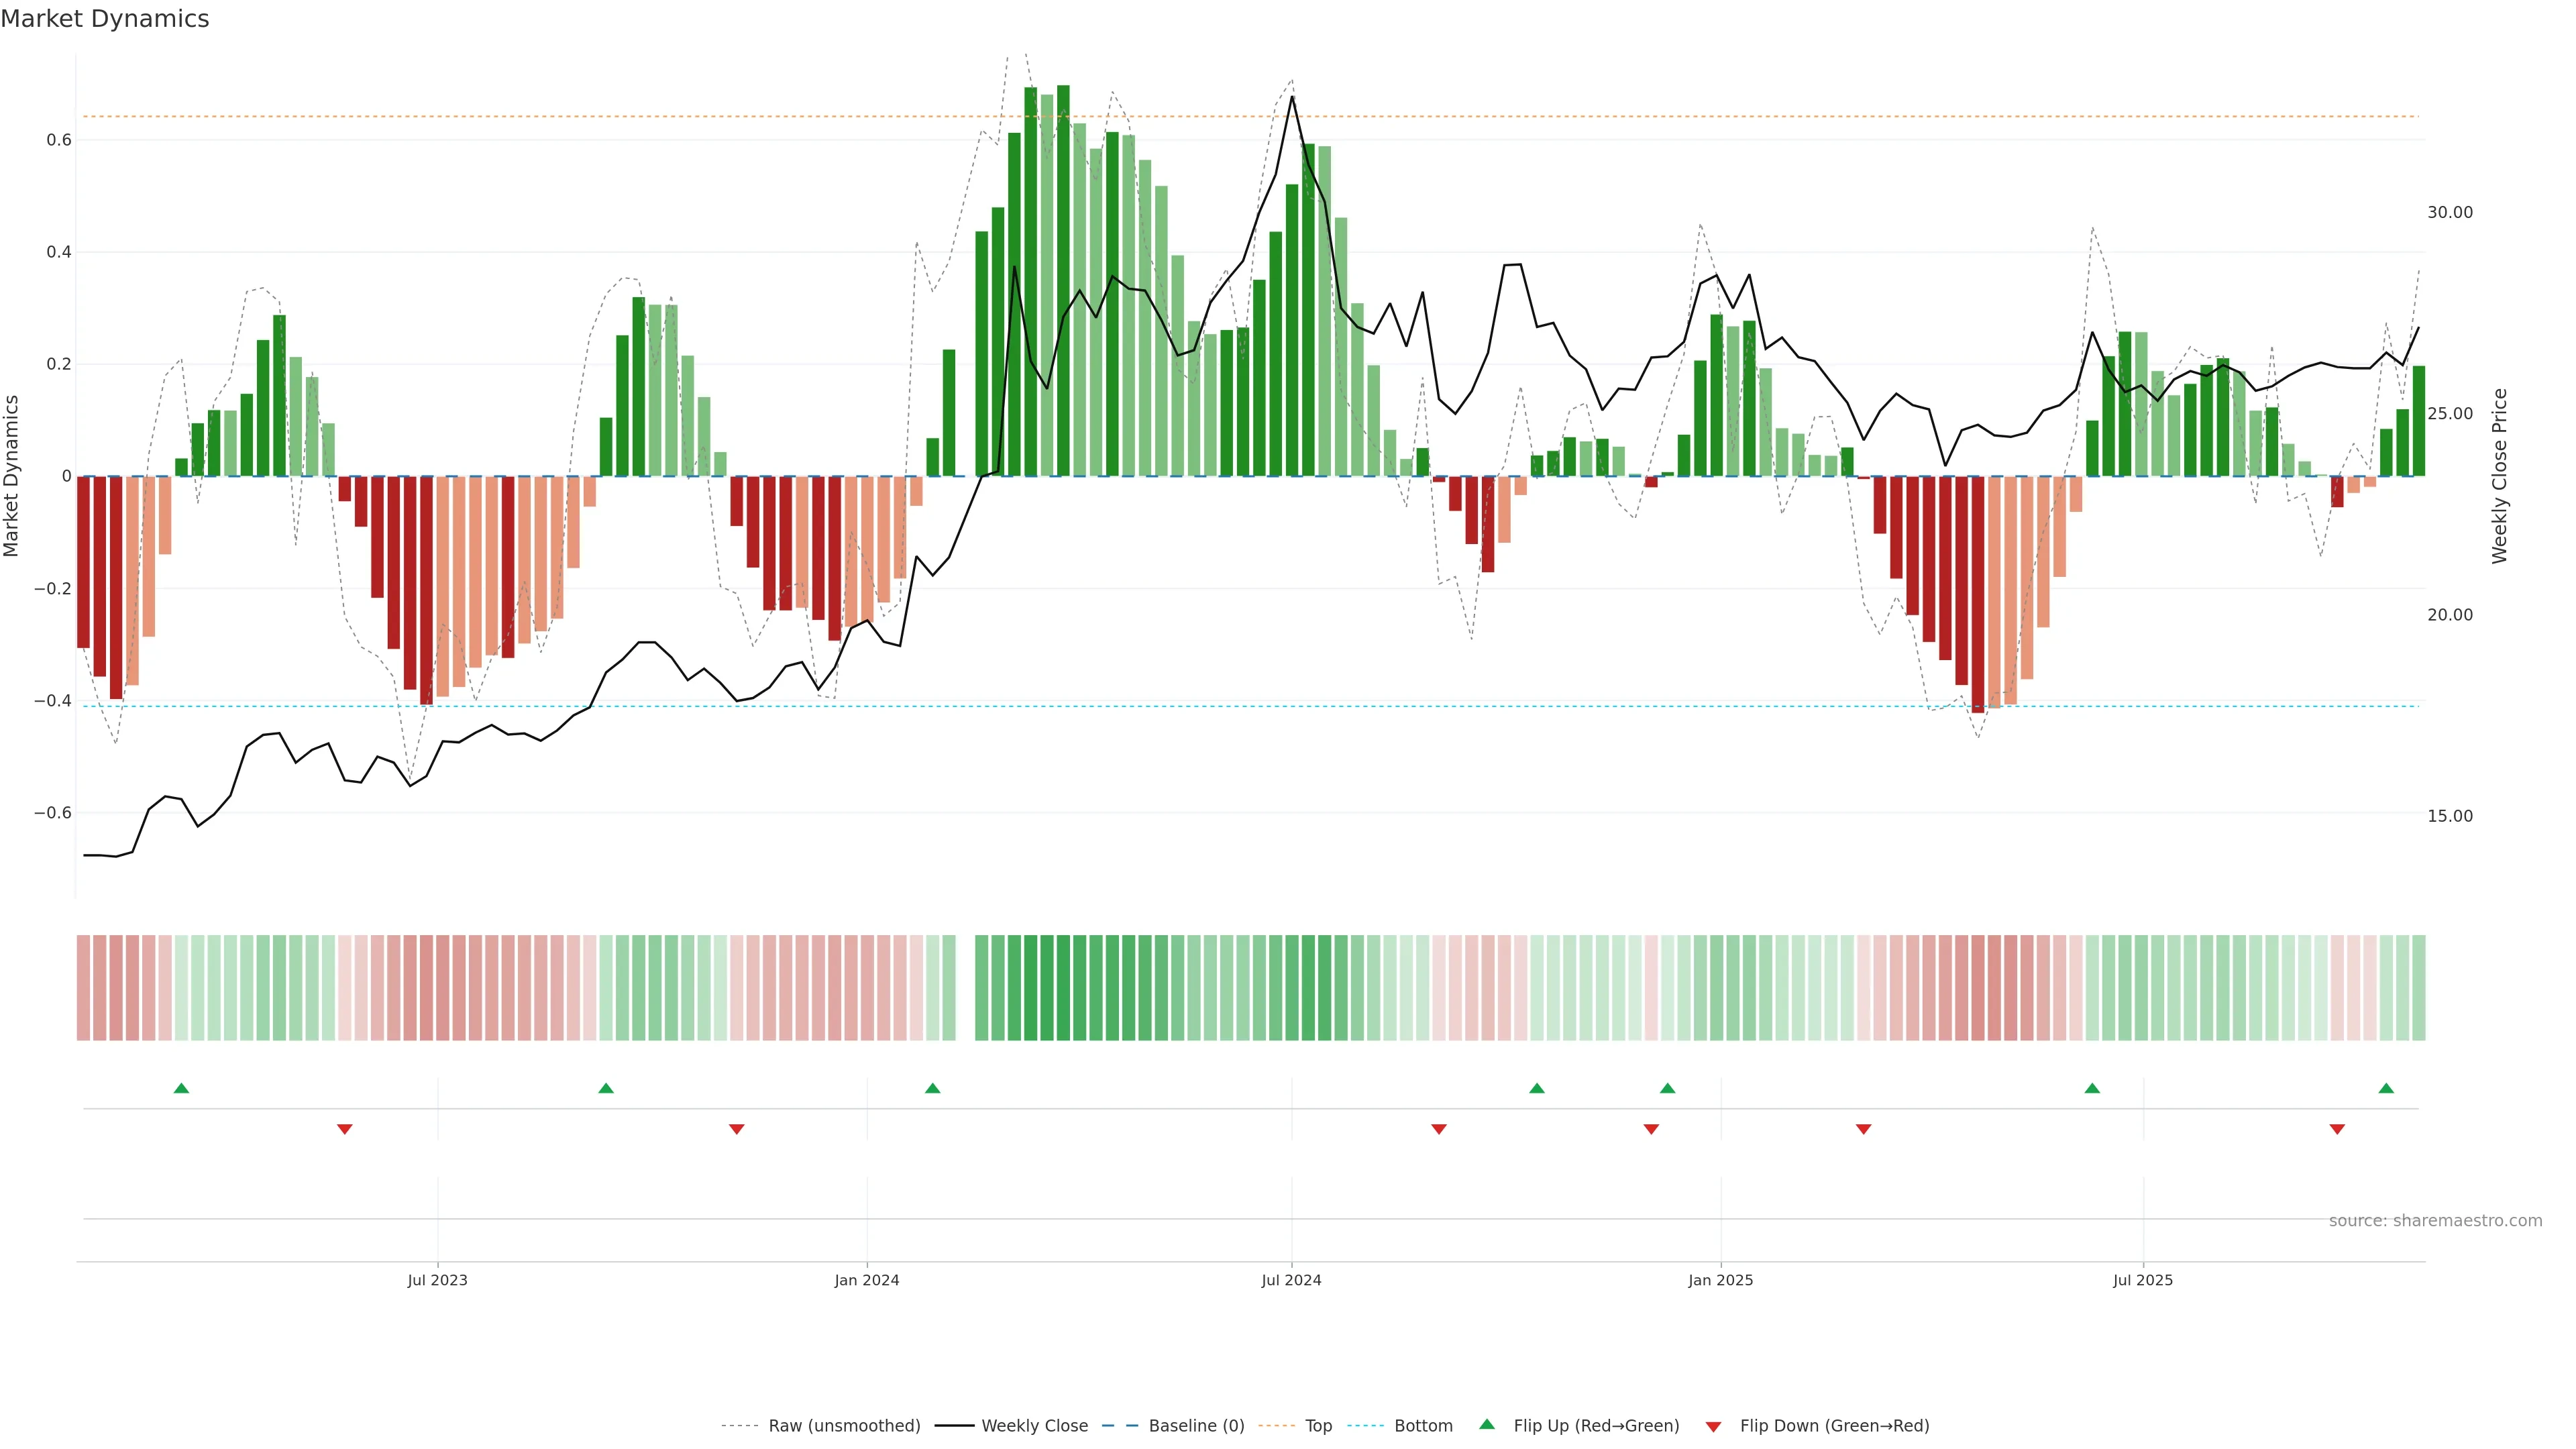Click the Market Dynamics chart title
This screenshot has height=1449, width=2576.
pos(105,19)
